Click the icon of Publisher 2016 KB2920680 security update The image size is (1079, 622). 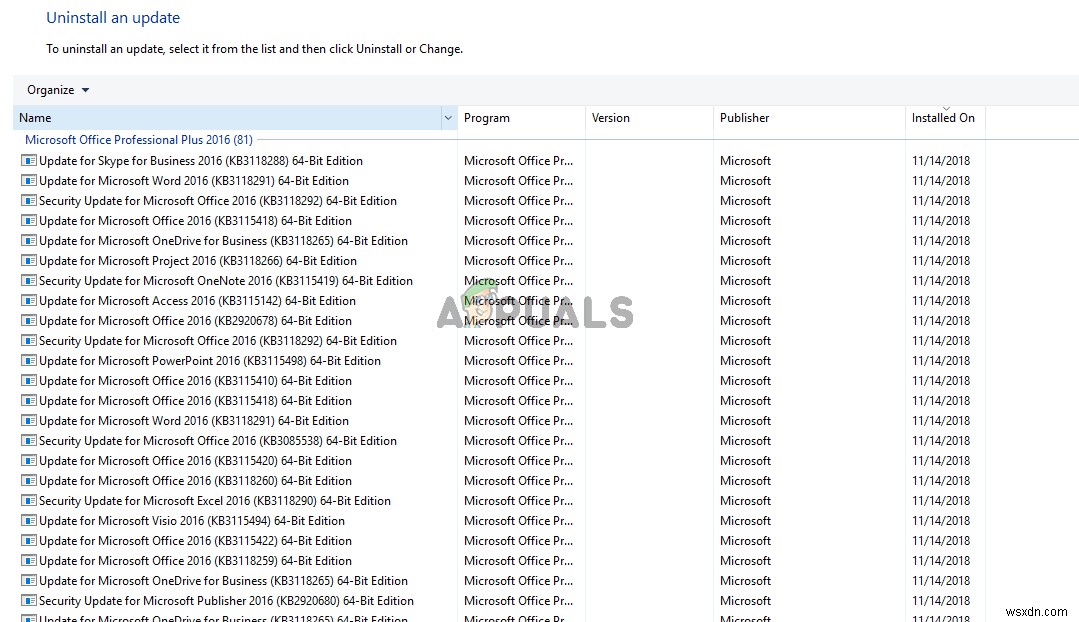28,600
